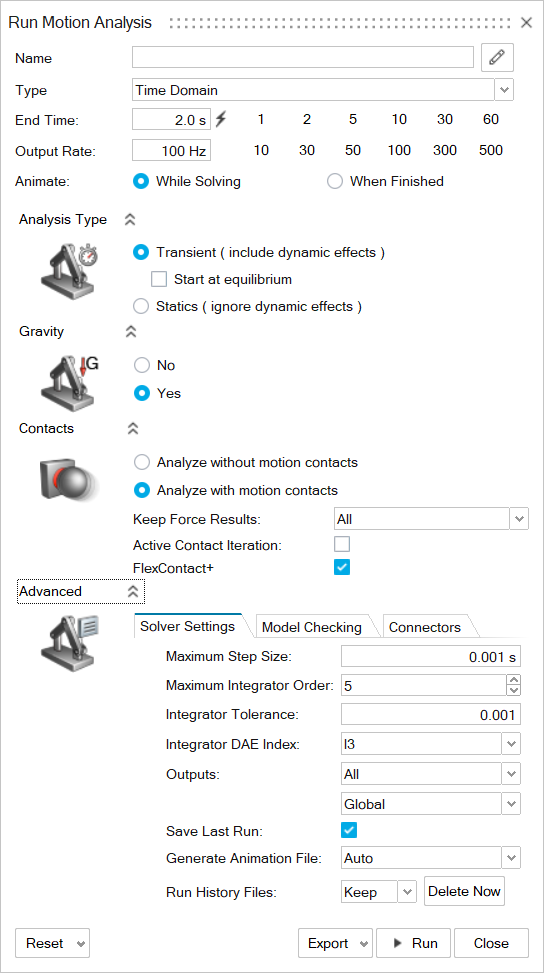Viewport: 544px width, 973px height.
Task: Select Statics ignore dynamic effects option
Action: point(142,307)
